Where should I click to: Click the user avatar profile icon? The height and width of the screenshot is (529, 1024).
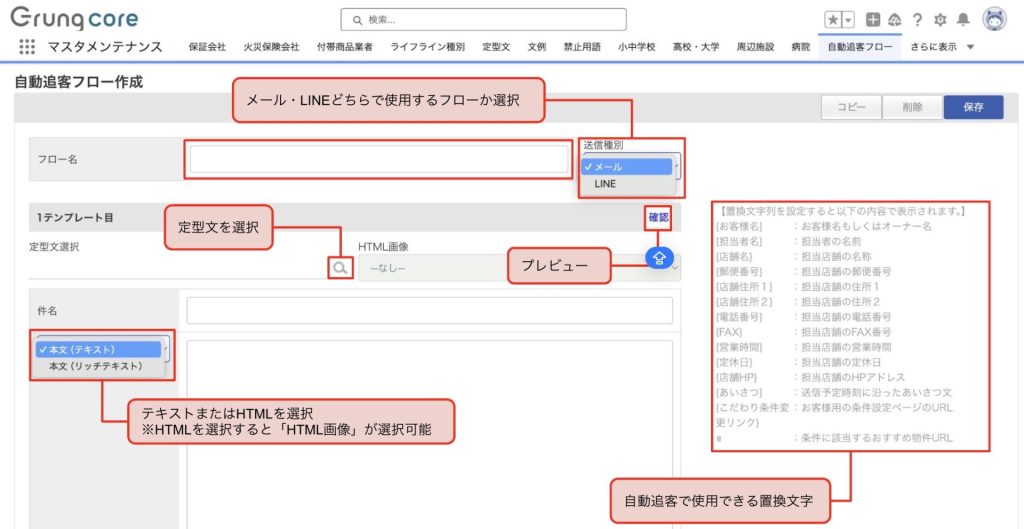tap(994, 19)
